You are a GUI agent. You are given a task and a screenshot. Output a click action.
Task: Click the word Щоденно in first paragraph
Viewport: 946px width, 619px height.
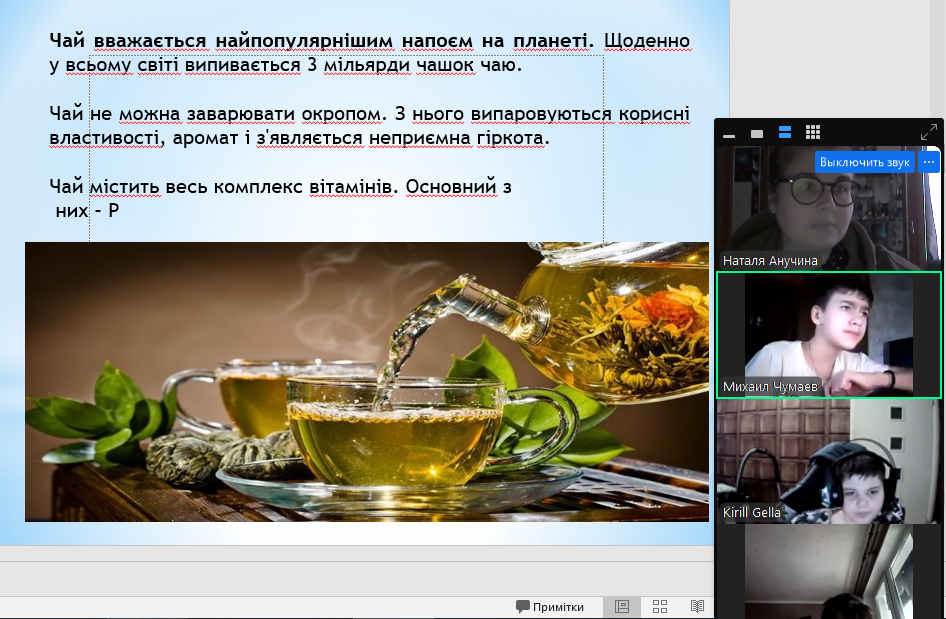646,41
